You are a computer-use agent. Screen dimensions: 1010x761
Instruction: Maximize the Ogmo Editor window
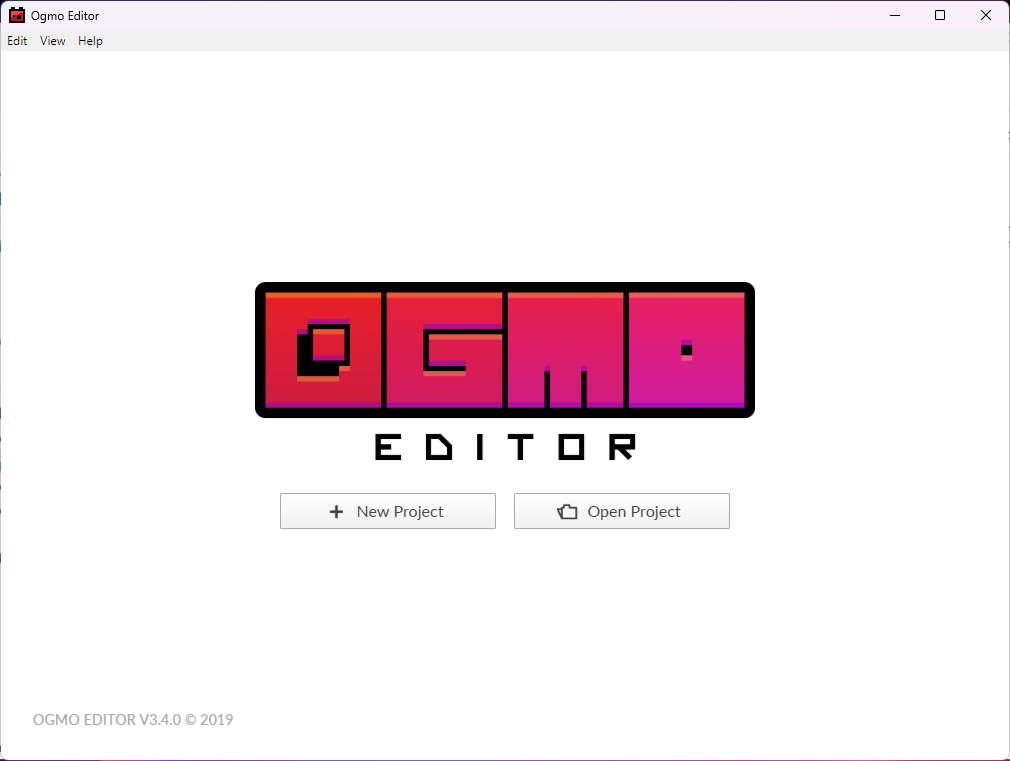tap(940, 15)
